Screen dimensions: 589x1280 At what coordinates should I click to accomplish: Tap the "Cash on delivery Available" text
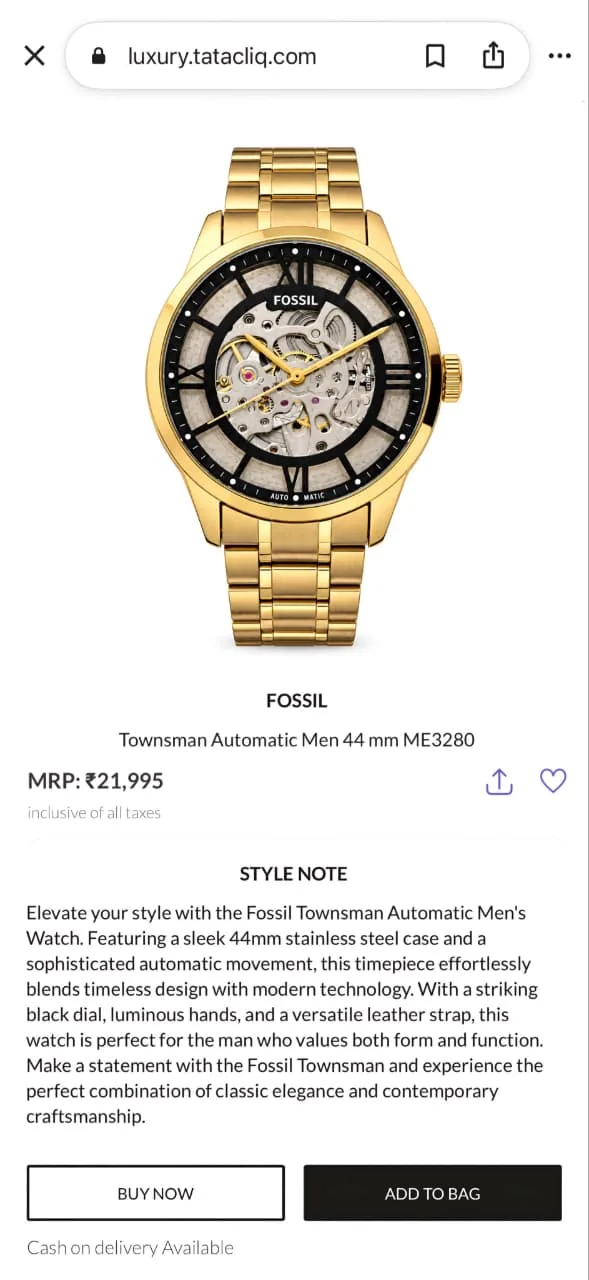pos(130,1248)
